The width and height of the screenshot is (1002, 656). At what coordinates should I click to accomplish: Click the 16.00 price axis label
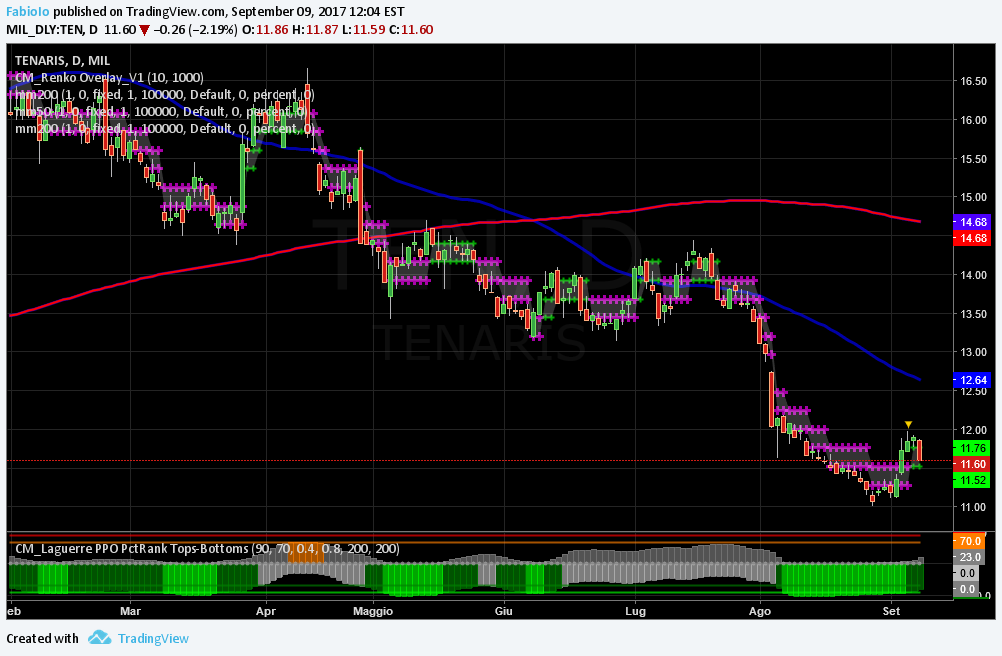pyautogui.click(x=973, y=120)
